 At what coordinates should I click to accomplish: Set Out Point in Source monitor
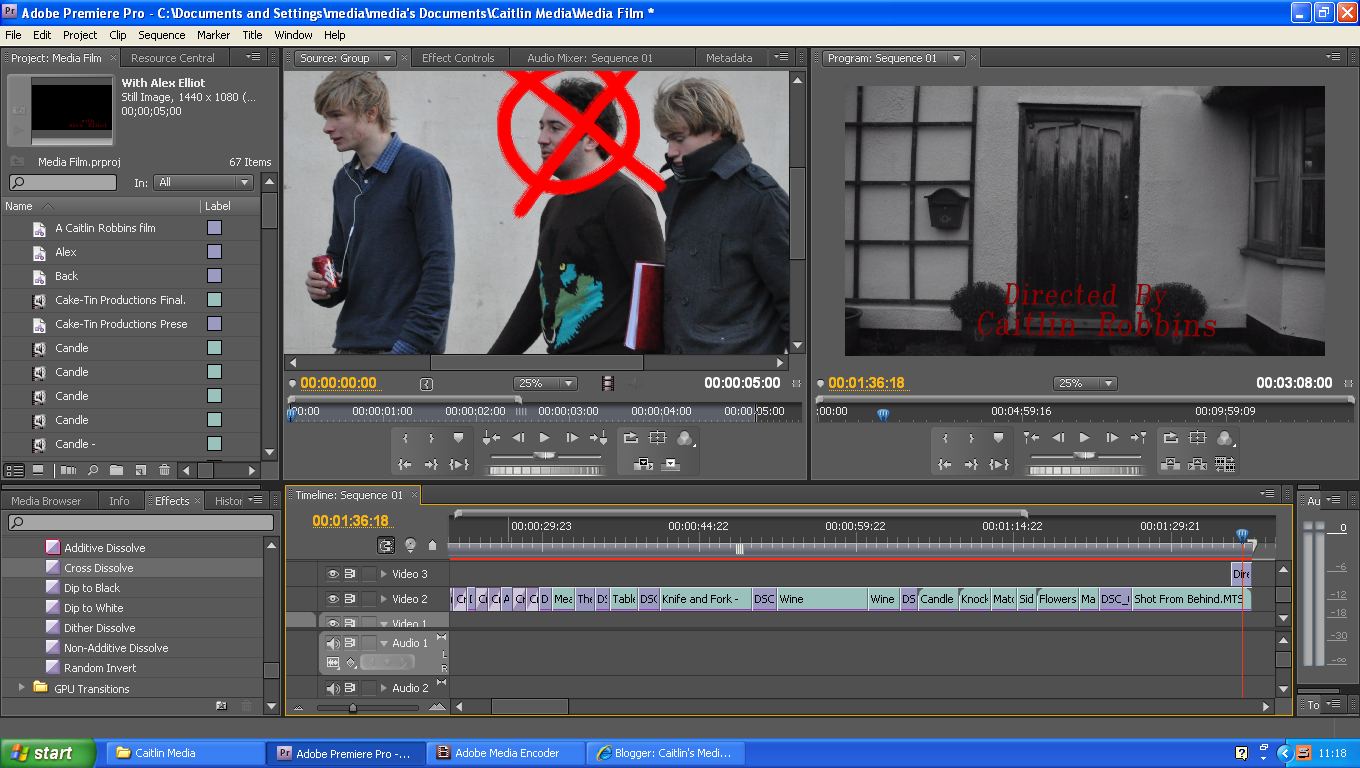coord(431,438)
